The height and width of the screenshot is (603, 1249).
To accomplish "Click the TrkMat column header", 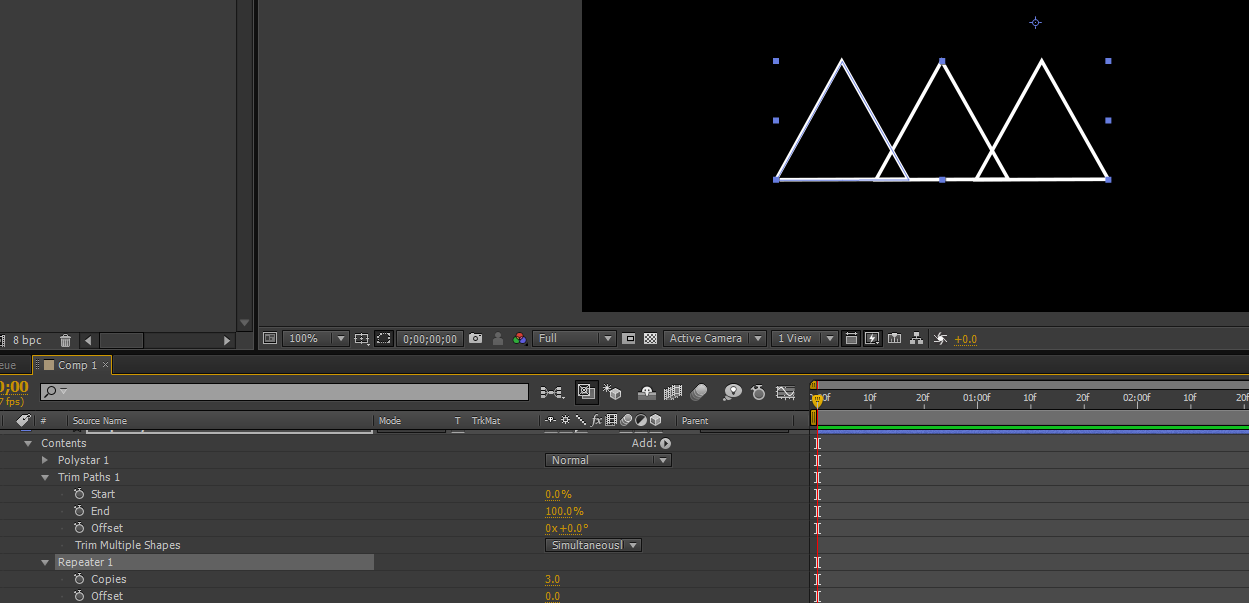I will click(x=486, y=421).
